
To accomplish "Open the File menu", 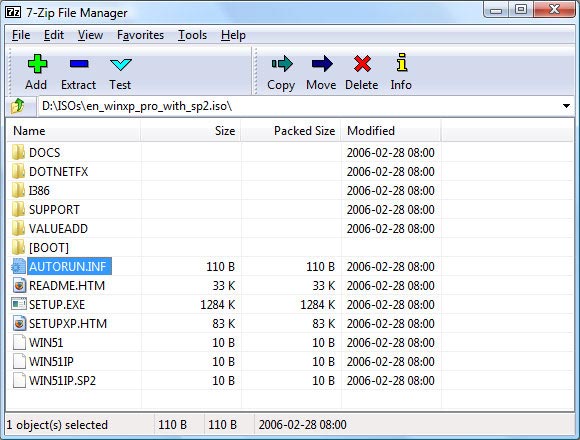I will (21, 35).
